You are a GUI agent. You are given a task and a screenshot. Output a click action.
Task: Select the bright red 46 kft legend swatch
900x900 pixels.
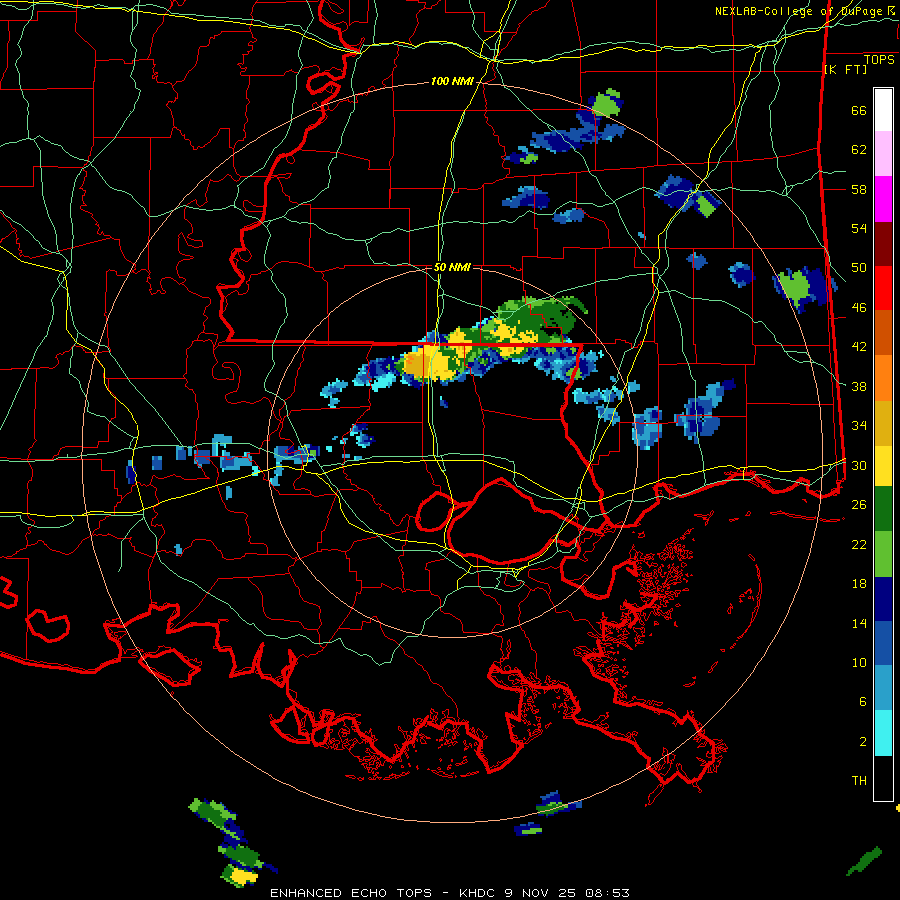(x=883, y=288)
